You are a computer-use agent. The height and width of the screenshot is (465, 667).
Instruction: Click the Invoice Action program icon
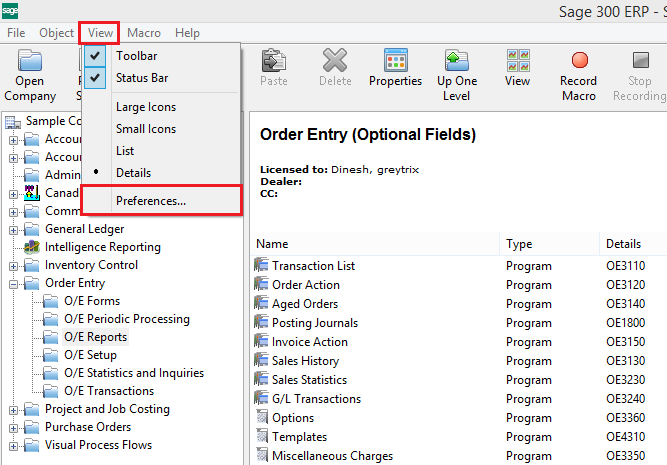[x=261, y=341]
